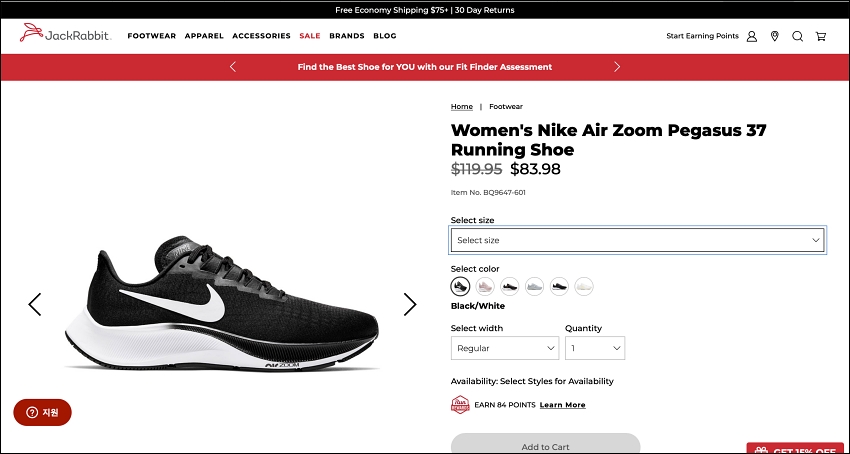Click the sale price $83.98

[x=535, y=169]
